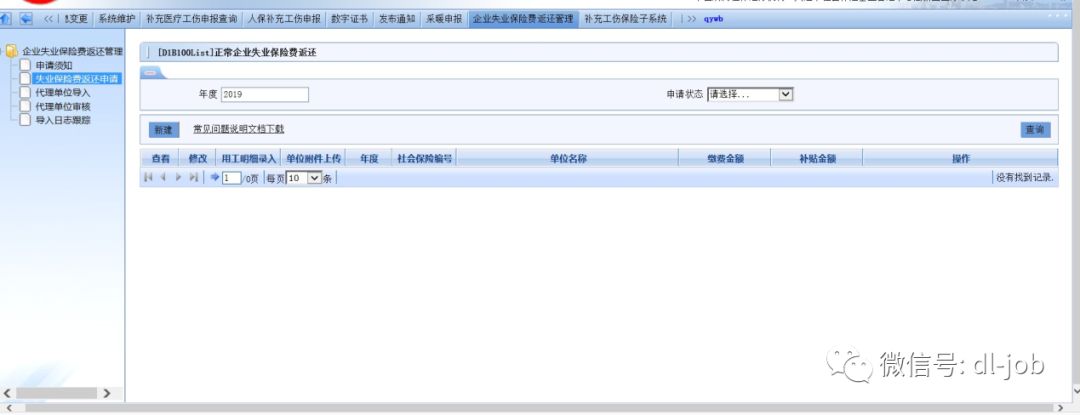The width and height of the screenshot is (1080, 415).
Task: Click page icon beside 导入日志跟踪
Action: 25,120
